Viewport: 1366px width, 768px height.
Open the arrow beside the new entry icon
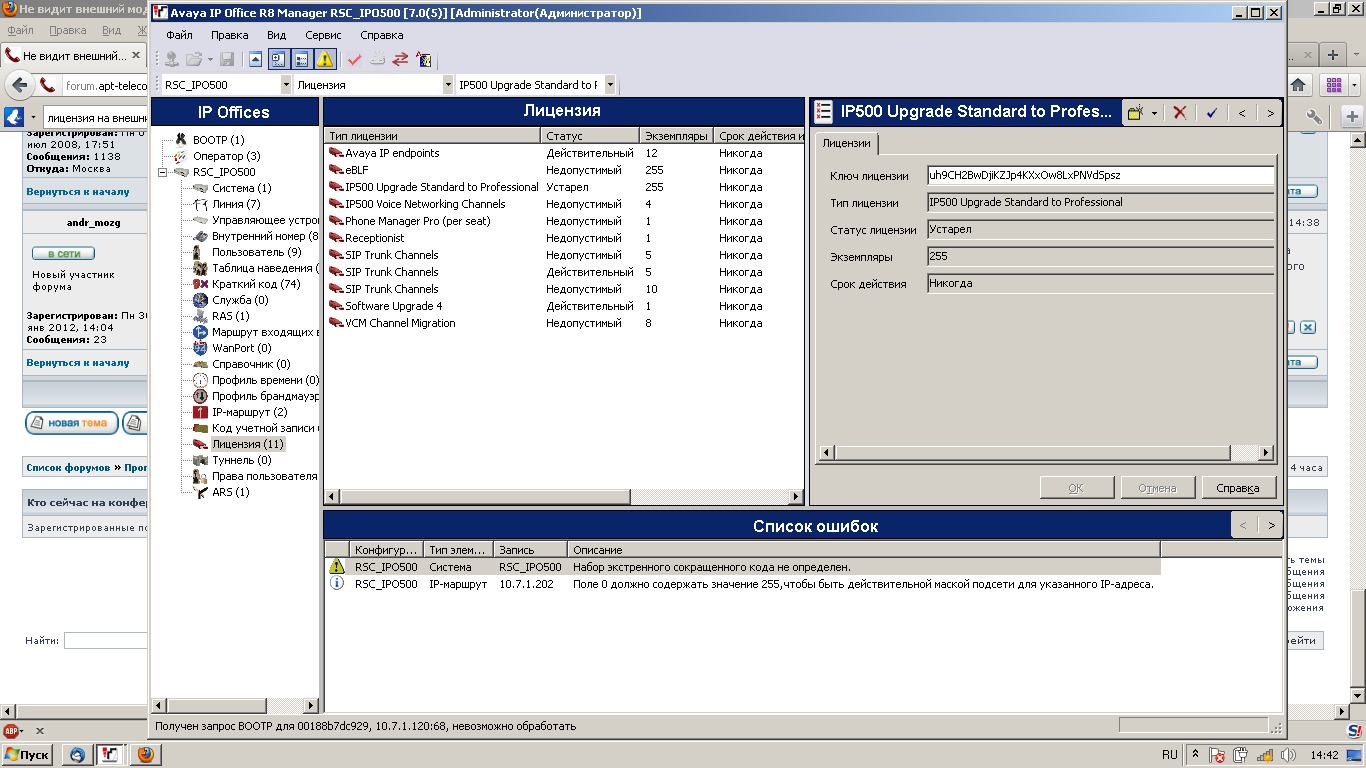[1154, 113]
